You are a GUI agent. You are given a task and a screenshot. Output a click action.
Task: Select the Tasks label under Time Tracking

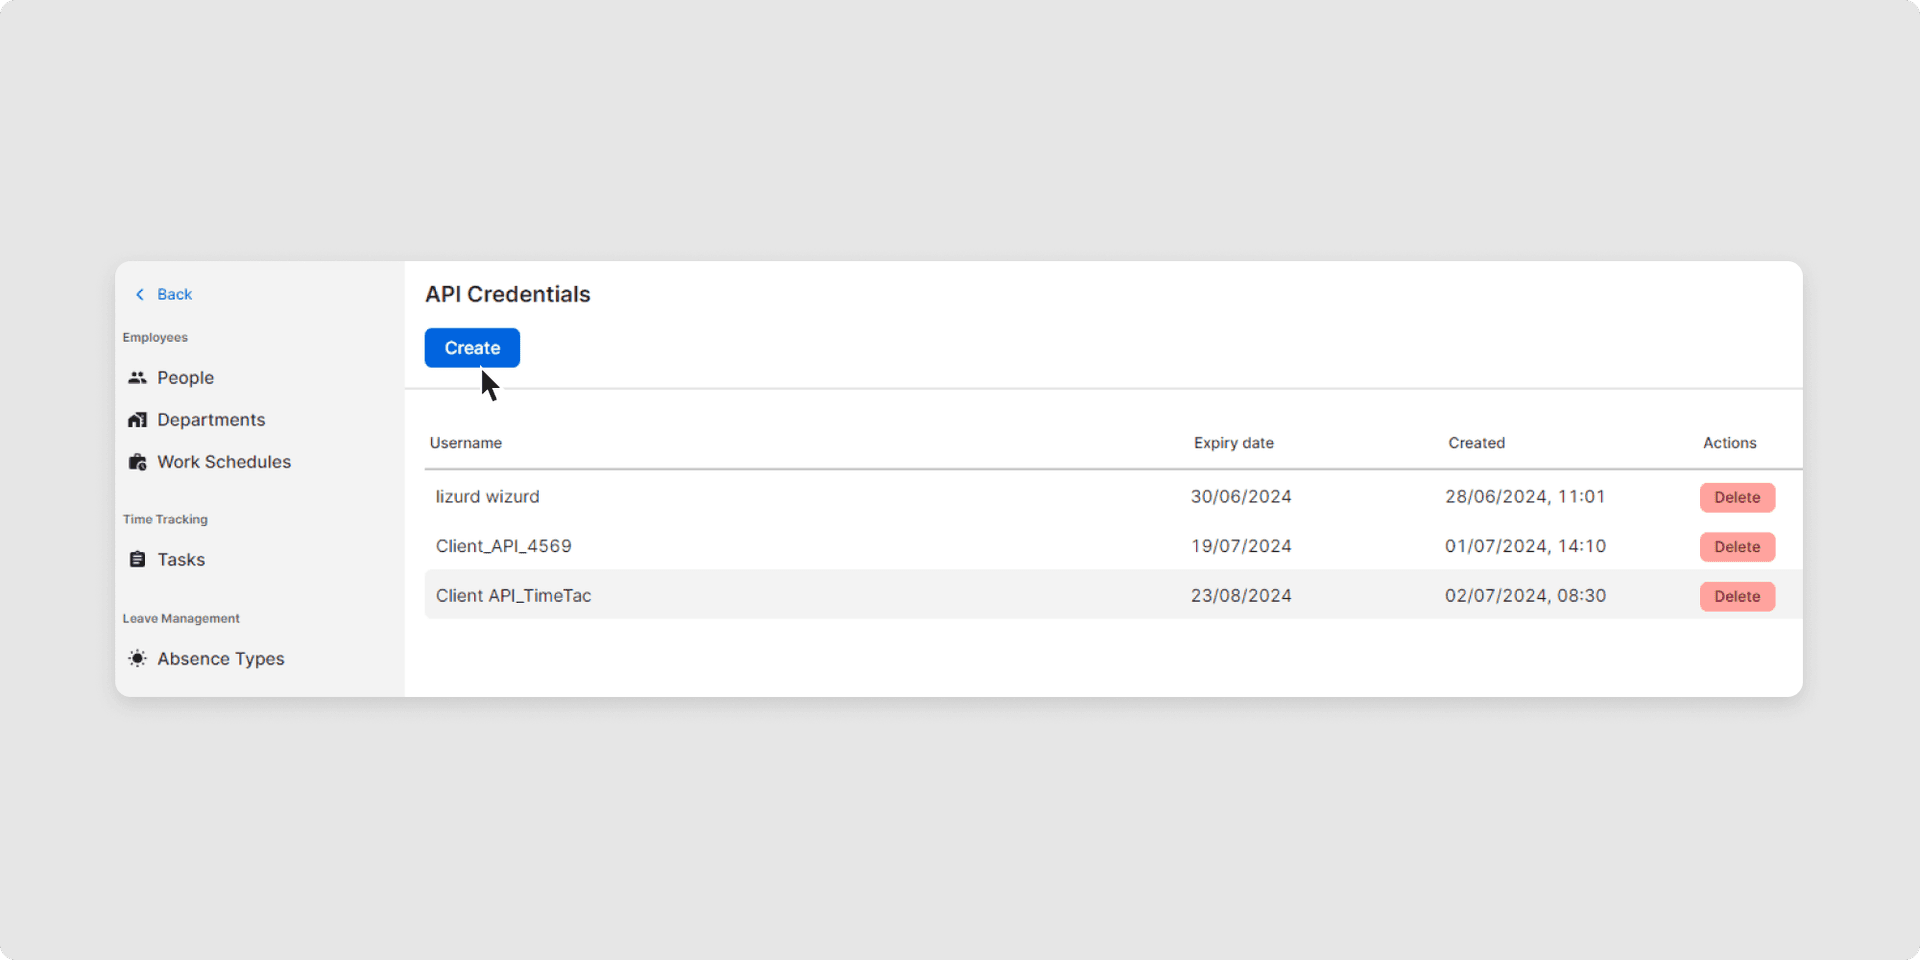tap(181, 560)
